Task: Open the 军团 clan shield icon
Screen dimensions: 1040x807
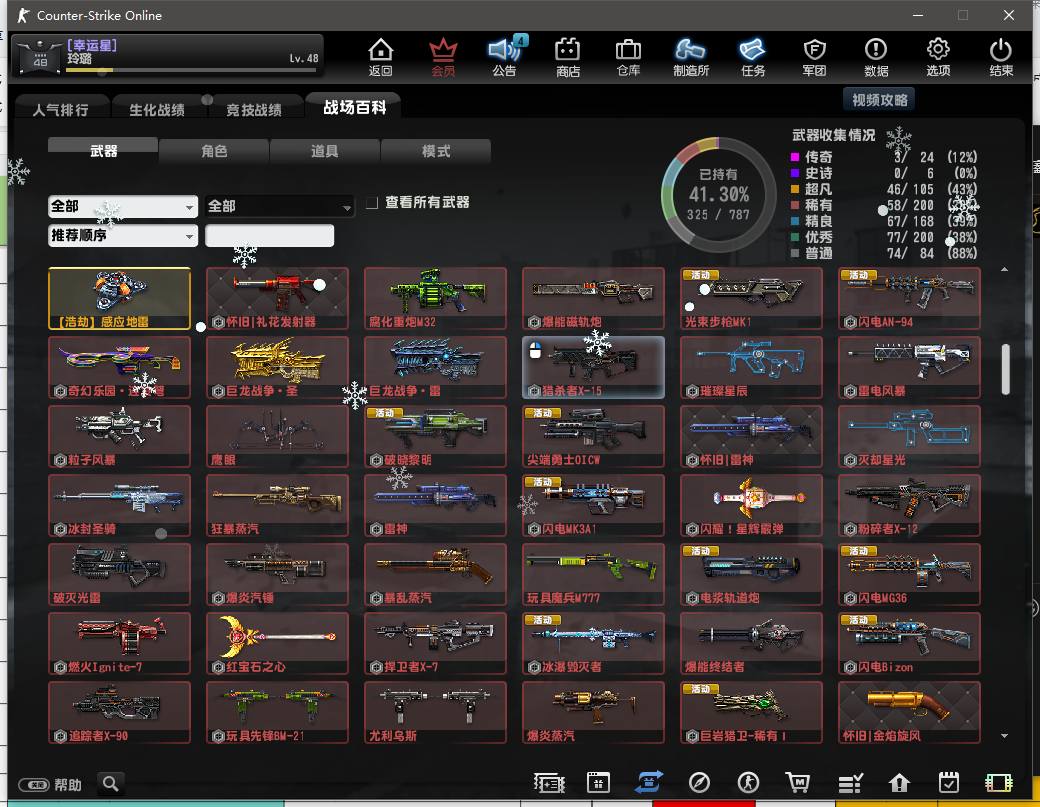Action: pyautogui.click(x=814, y=57)
